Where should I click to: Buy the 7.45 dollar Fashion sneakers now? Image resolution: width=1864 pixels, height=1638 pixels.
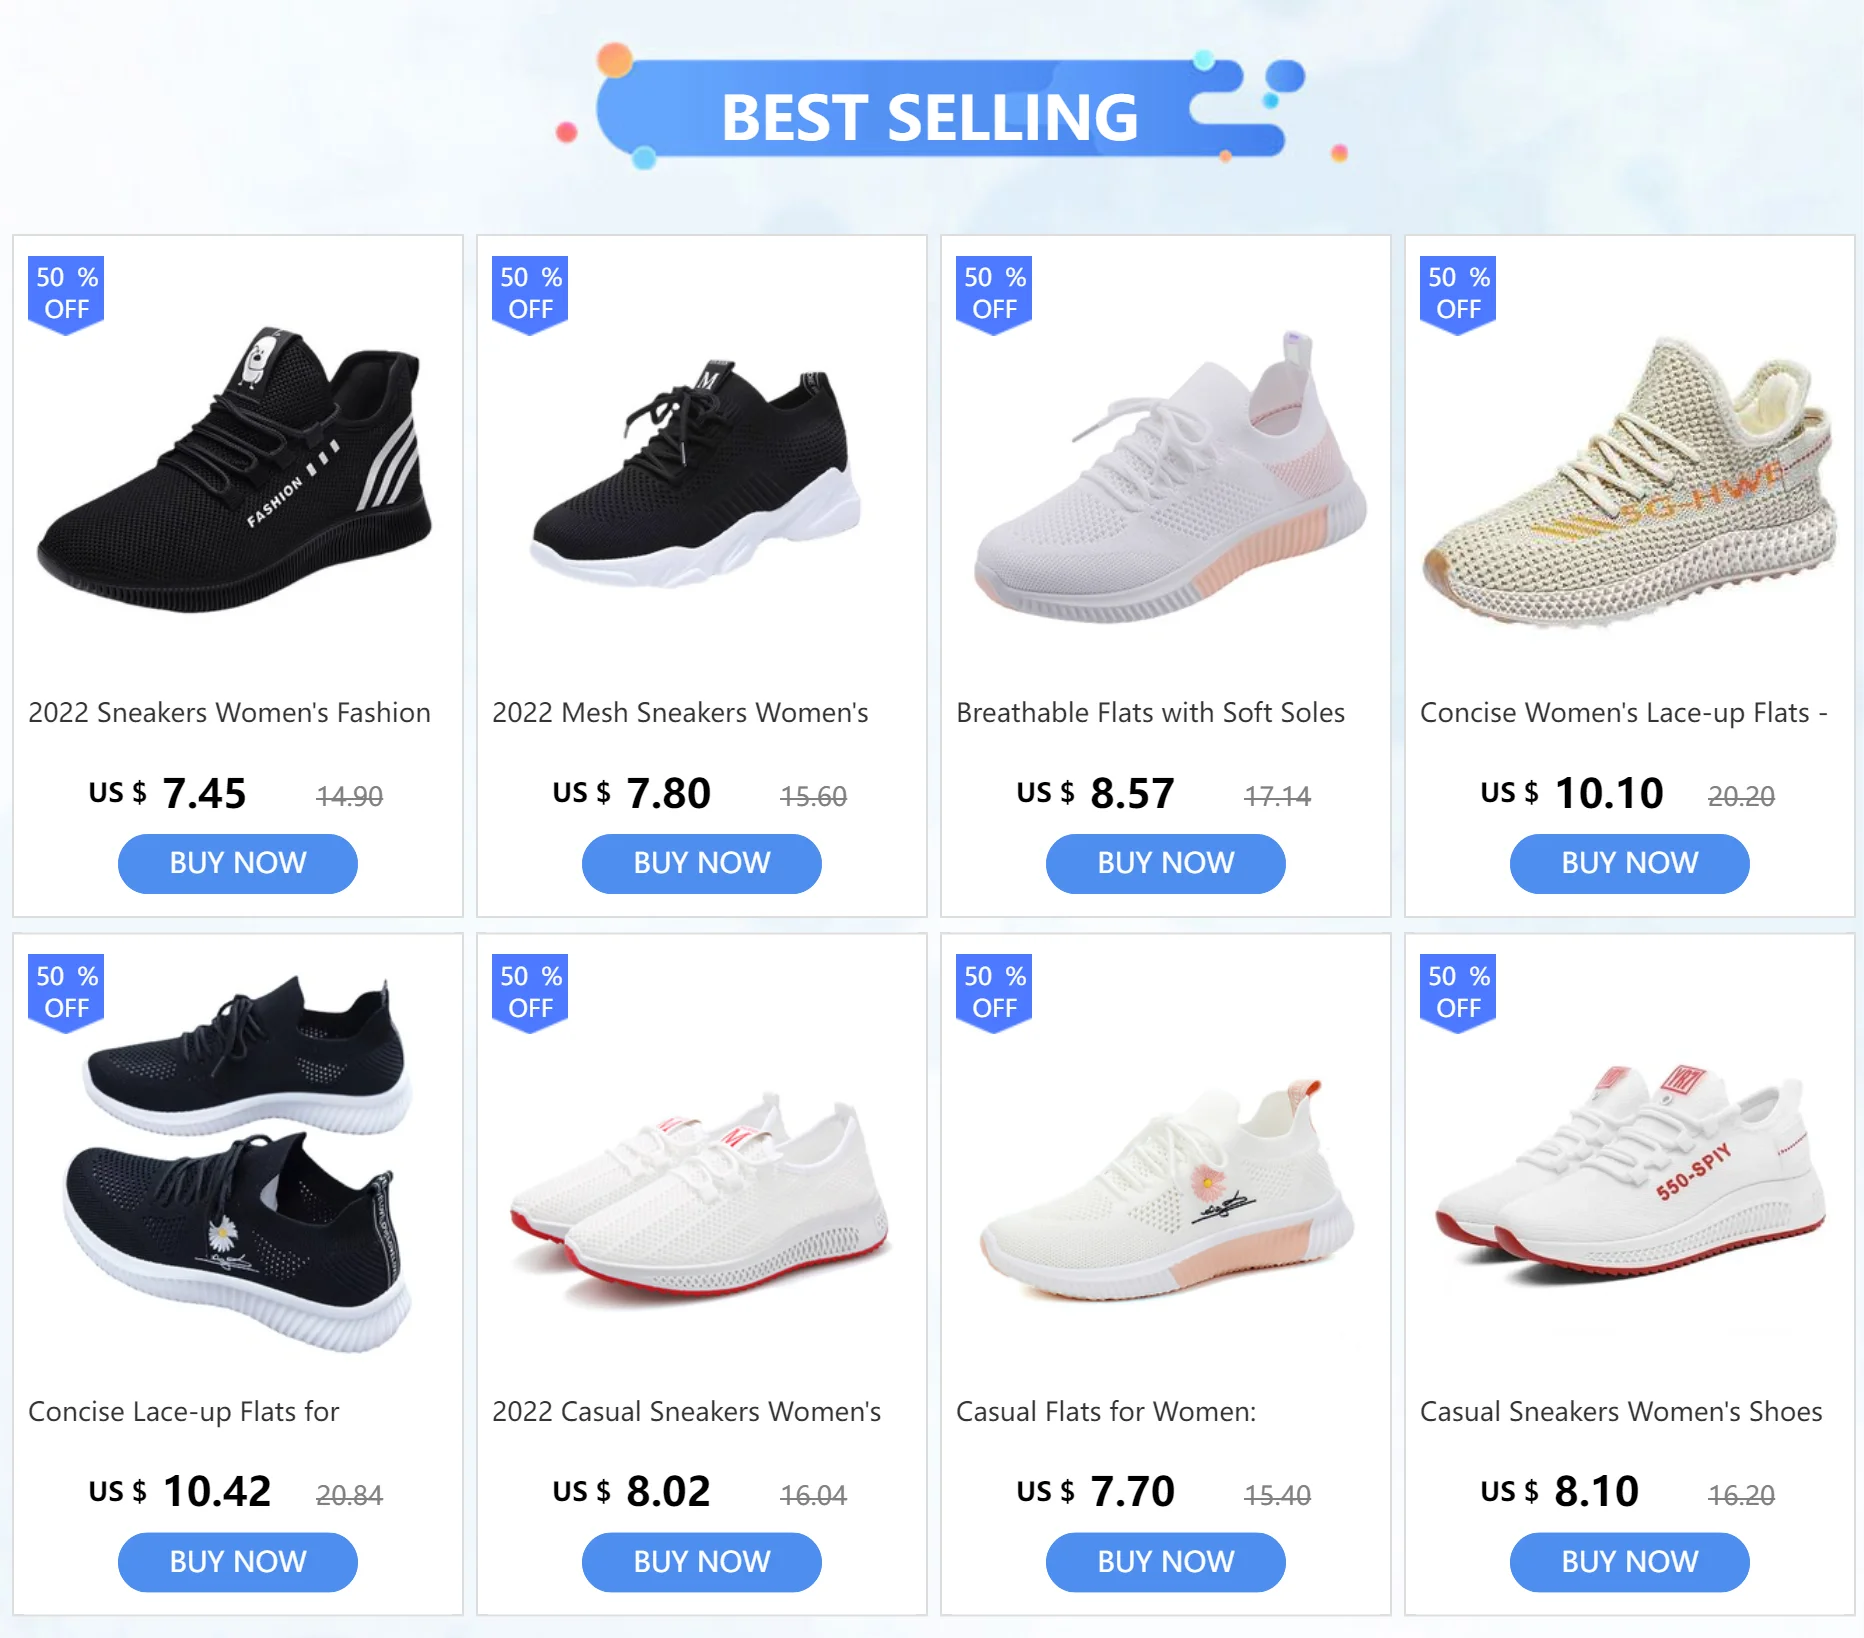coord(238,863)
